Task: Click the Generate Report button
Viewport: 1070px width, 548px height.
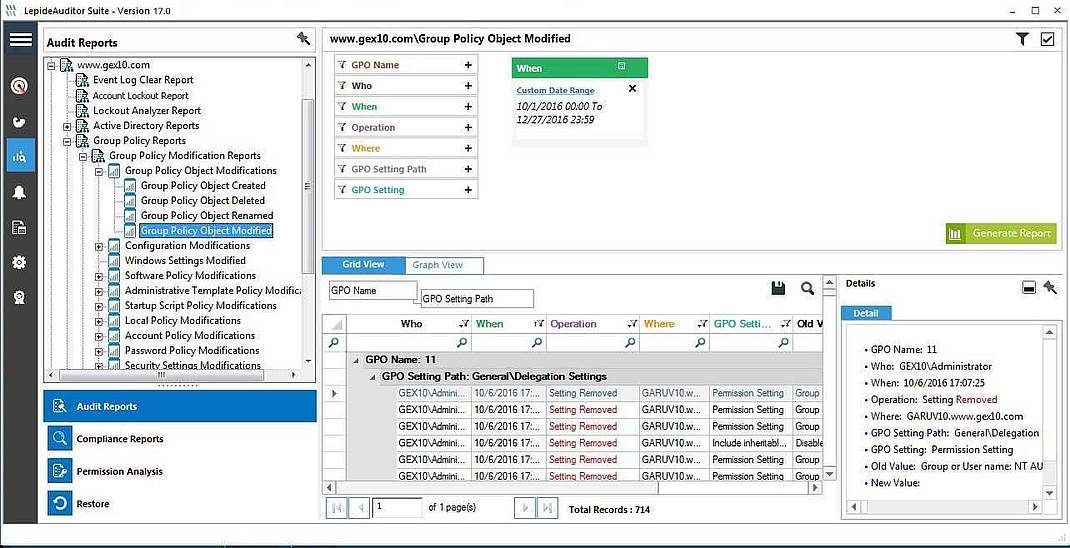Action: 1001,233
